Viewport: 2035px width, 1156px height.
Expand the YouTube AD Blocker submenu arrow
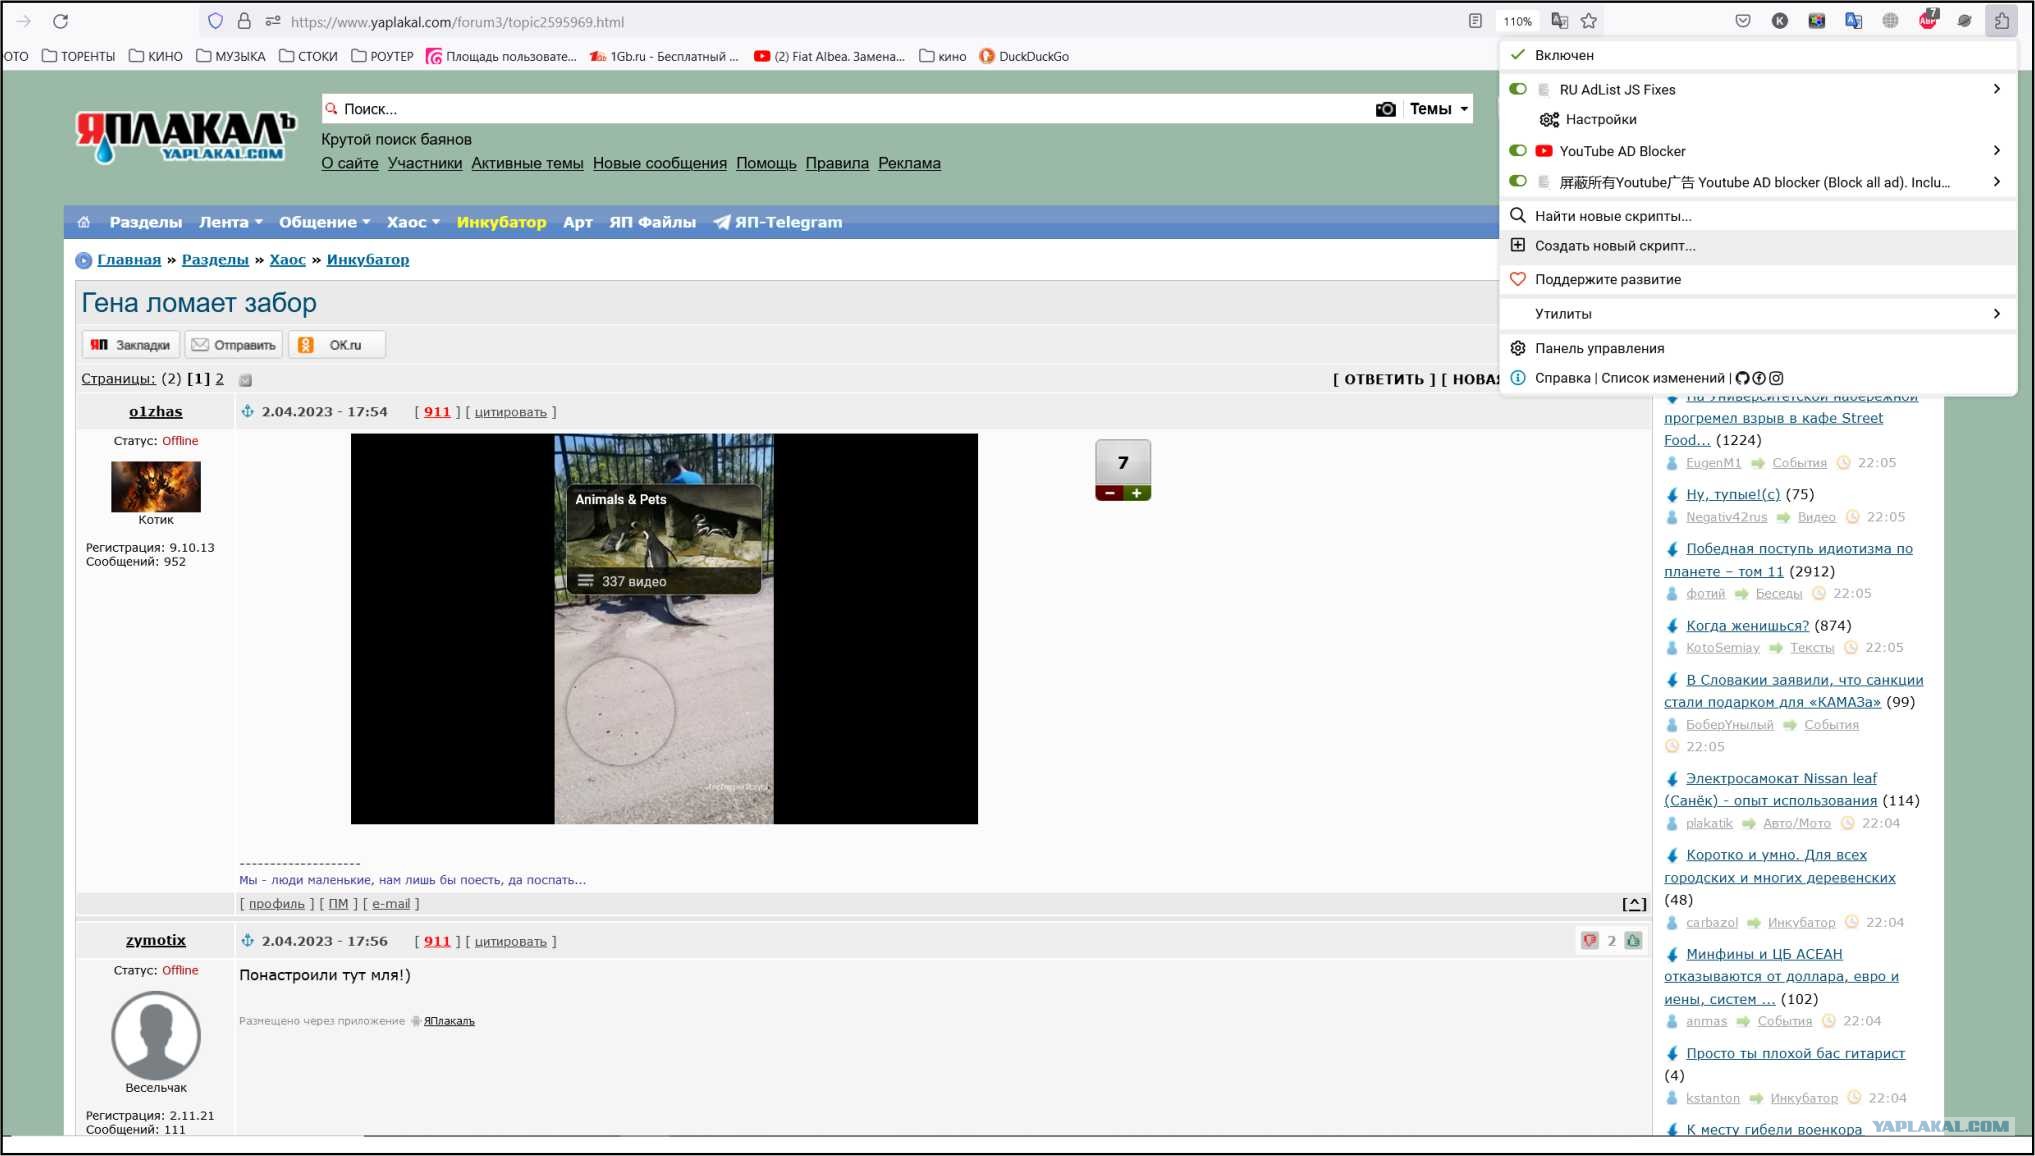click(1997, 151)
